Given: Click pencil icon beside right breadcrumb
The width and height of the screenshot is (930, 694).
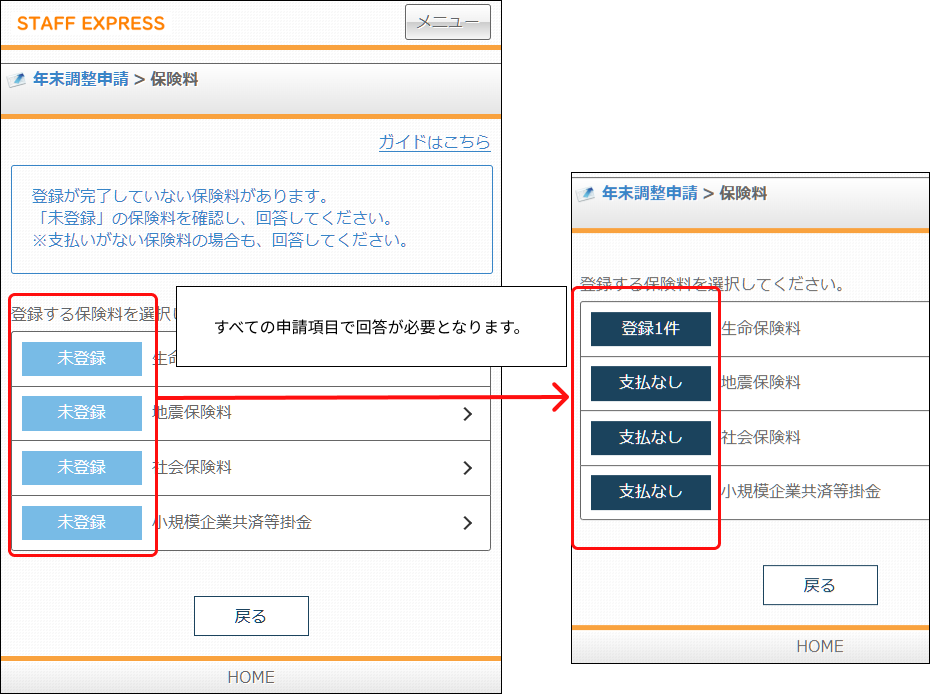Looking at the screenshot, I should [x=586, y=193].
